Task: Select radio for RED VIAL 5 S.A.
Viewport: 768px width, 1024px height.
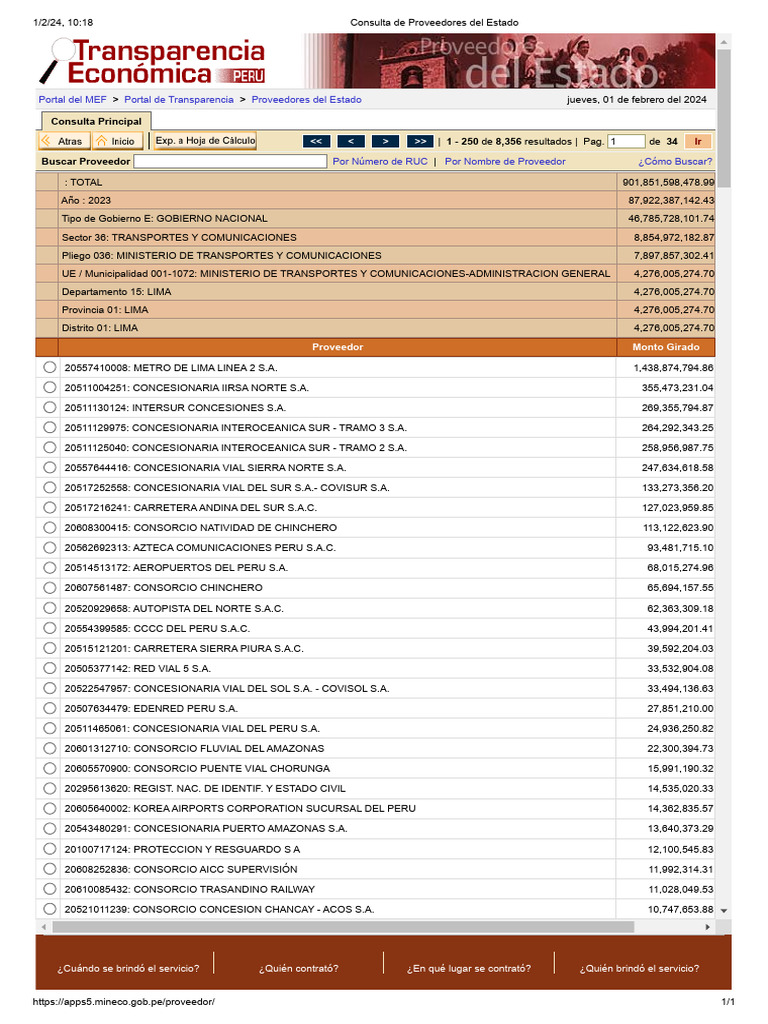Action: coord(50,668)
